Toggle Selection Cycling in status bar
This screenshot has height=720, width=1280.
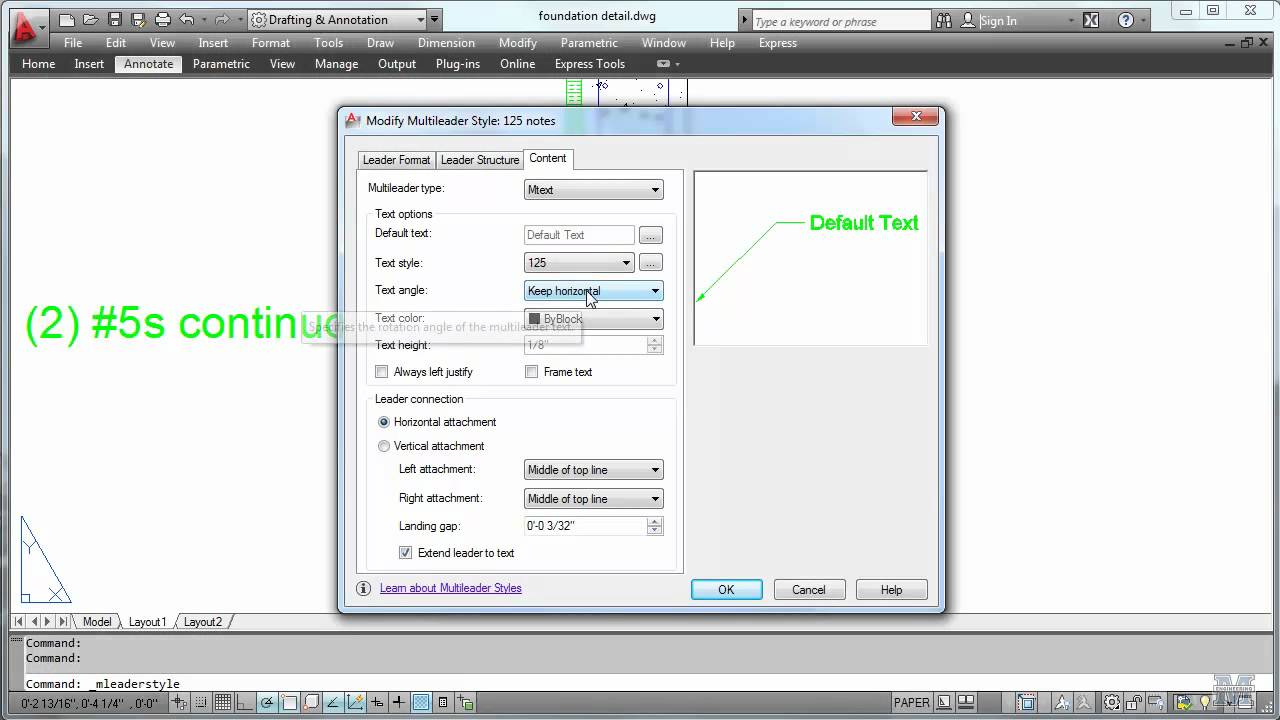[x=466, y=702]
